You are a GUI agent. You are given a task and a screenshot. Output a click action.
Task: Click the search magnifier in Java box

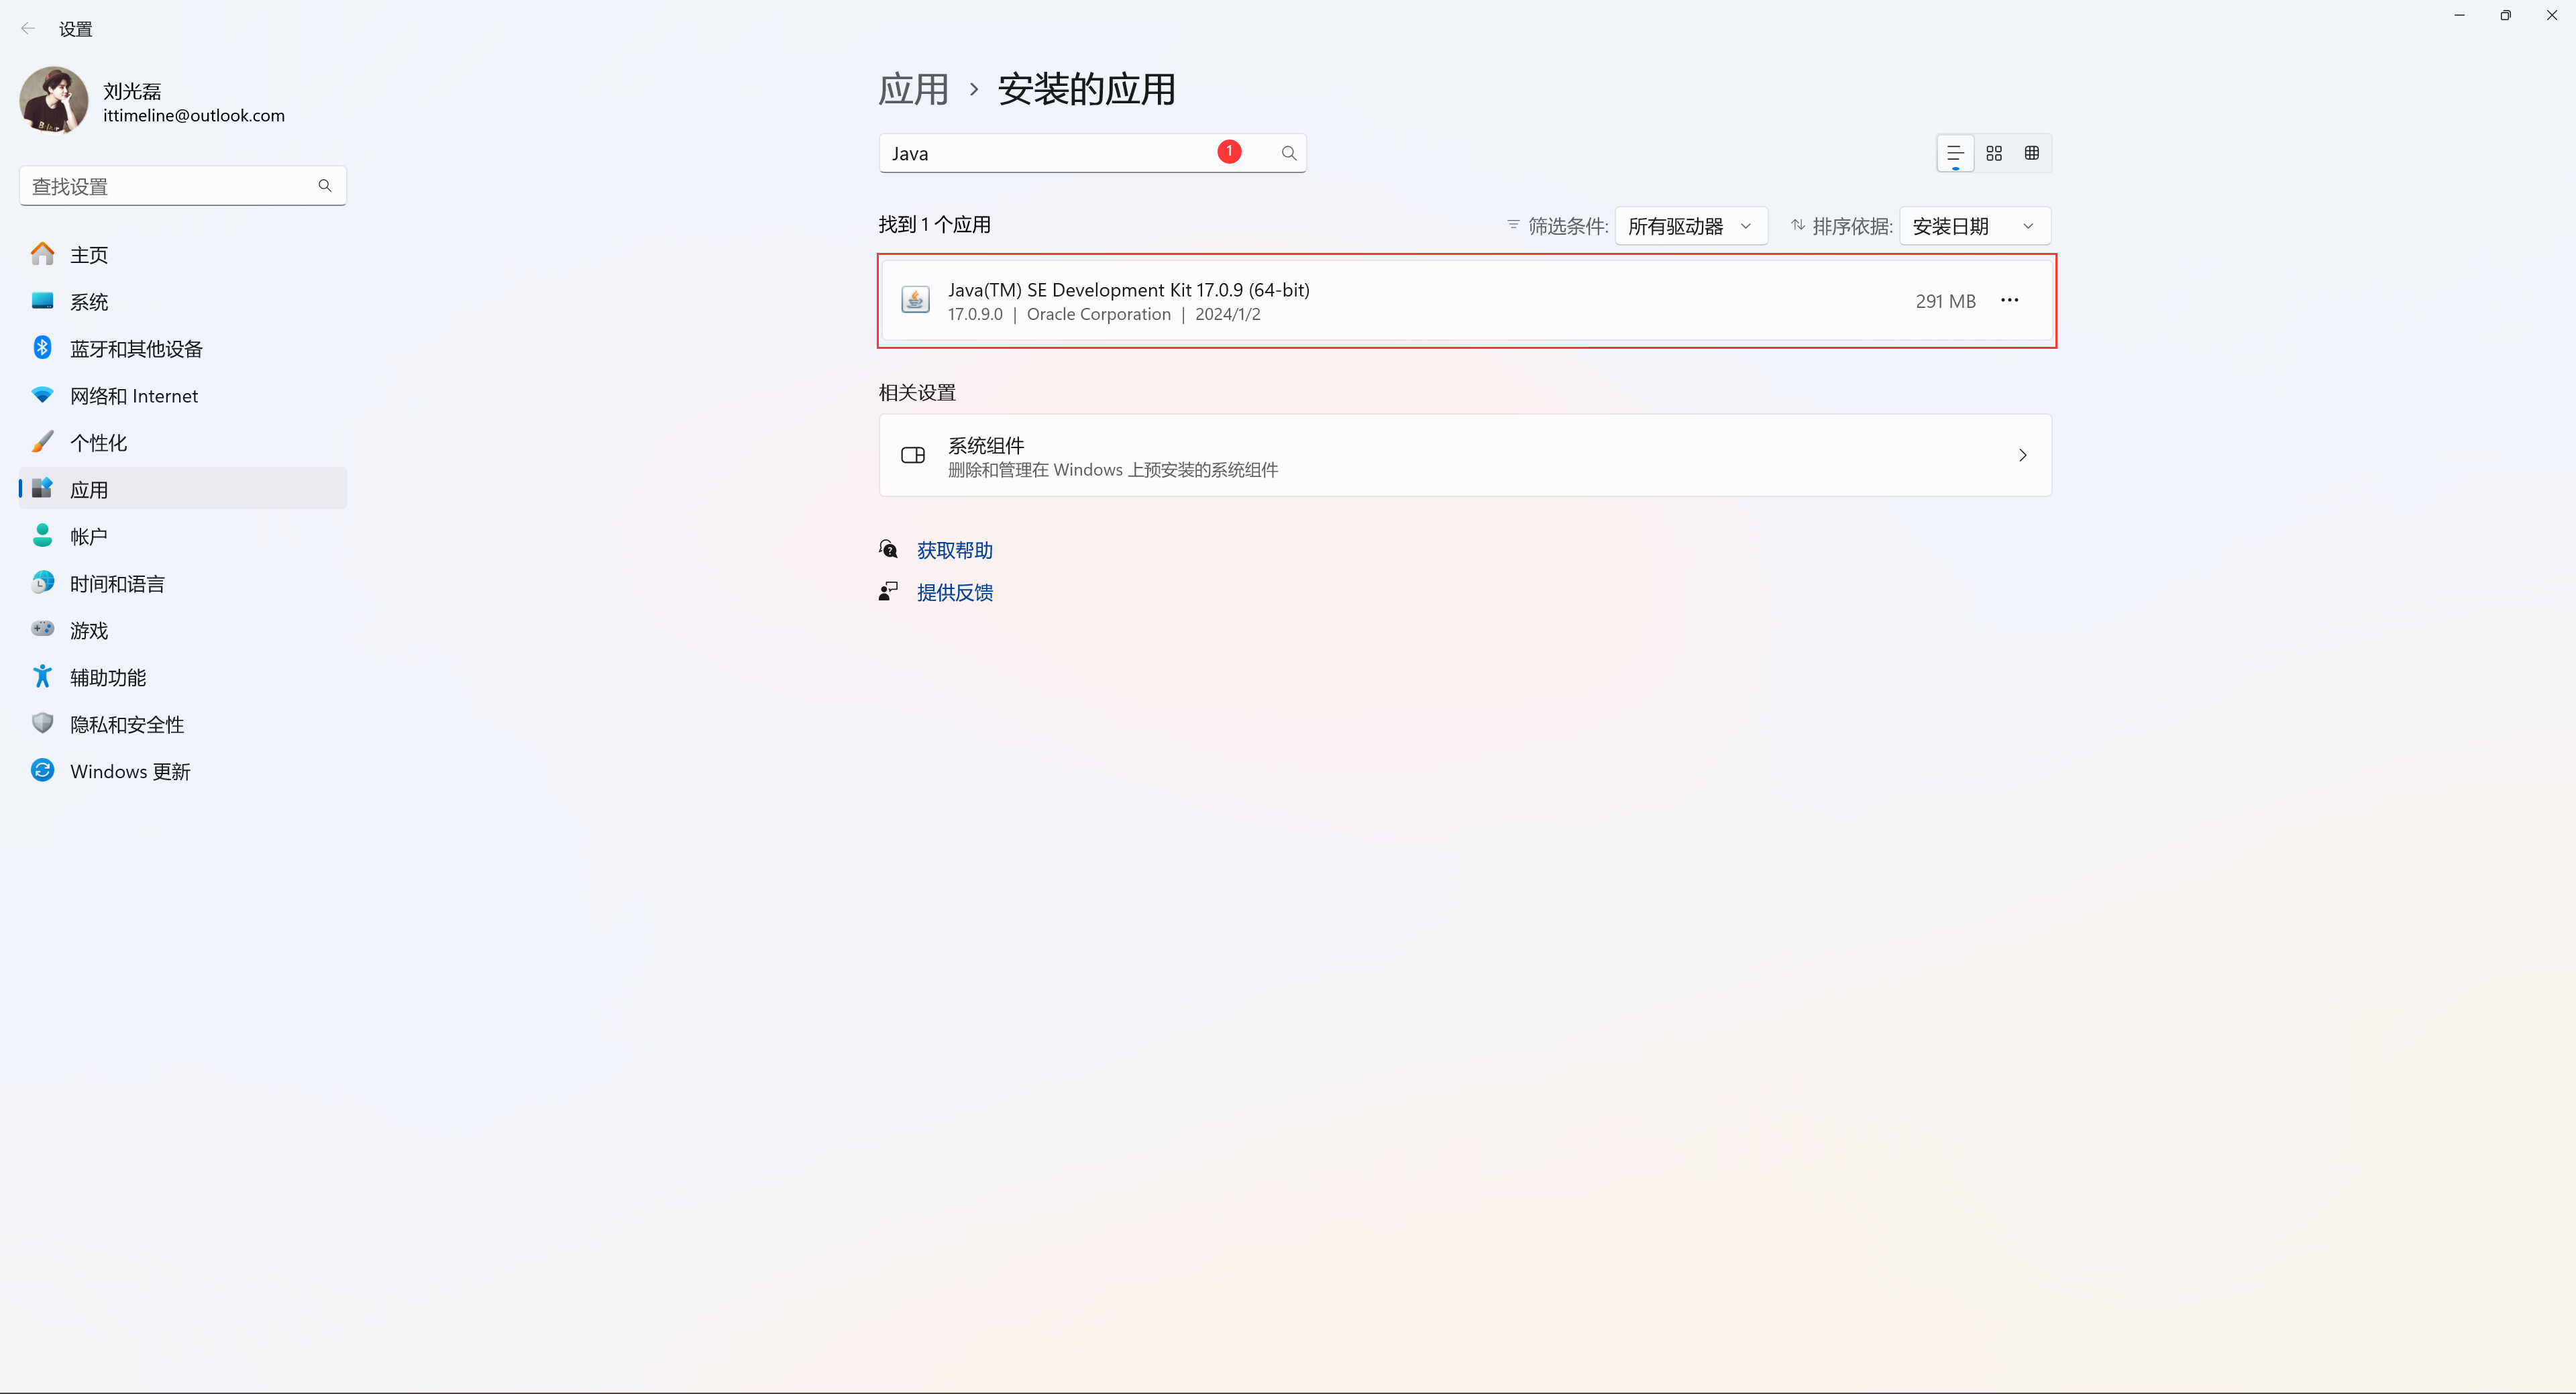pos(1289,153)
